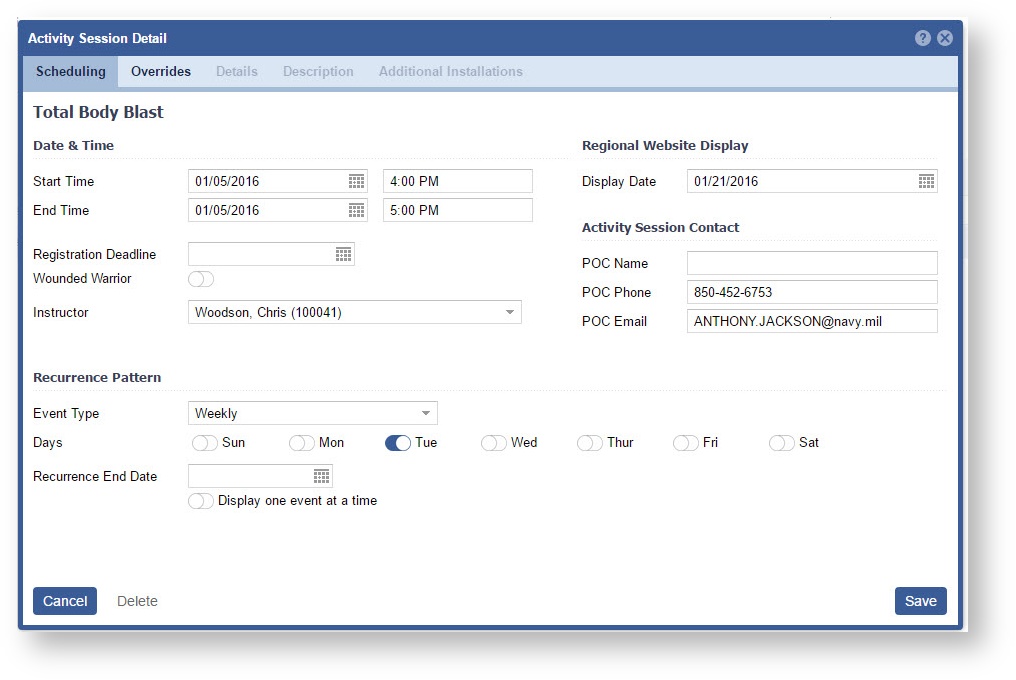
Task: Enable the Fri day toggle
Action: [x=685, y=443]
